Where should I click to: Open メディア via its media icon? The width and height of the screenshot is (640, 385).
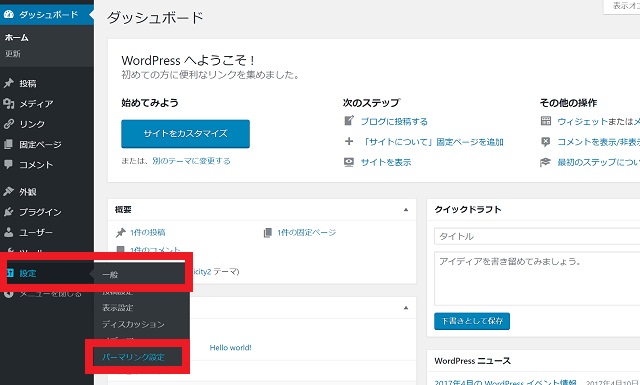[9, 104]
